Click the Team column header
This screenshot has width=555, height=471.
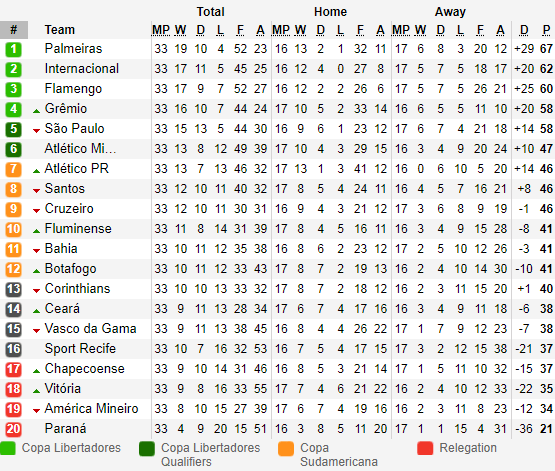59,30
